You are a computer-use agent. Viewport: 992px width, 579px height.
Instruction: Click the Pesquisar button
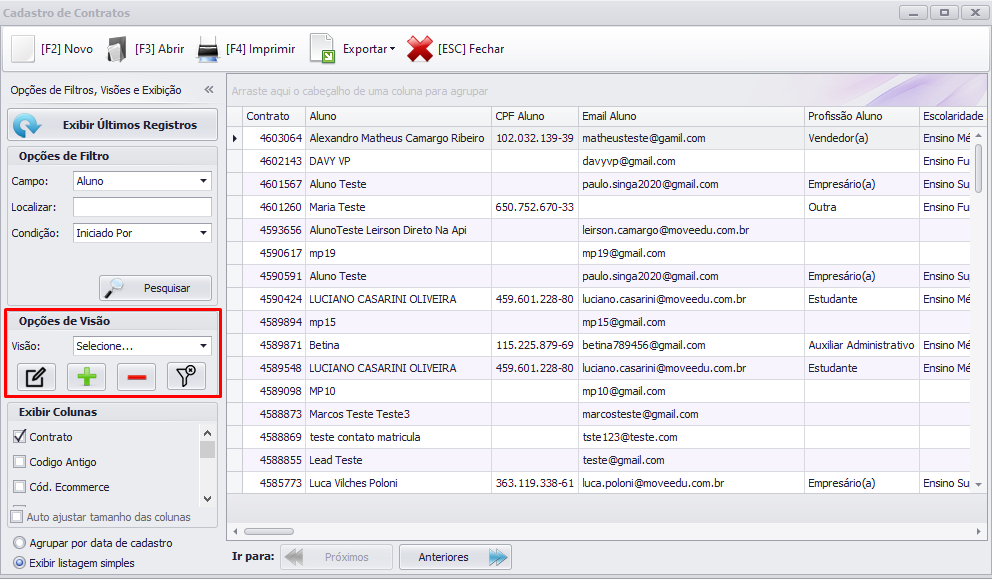pos(155,288)
